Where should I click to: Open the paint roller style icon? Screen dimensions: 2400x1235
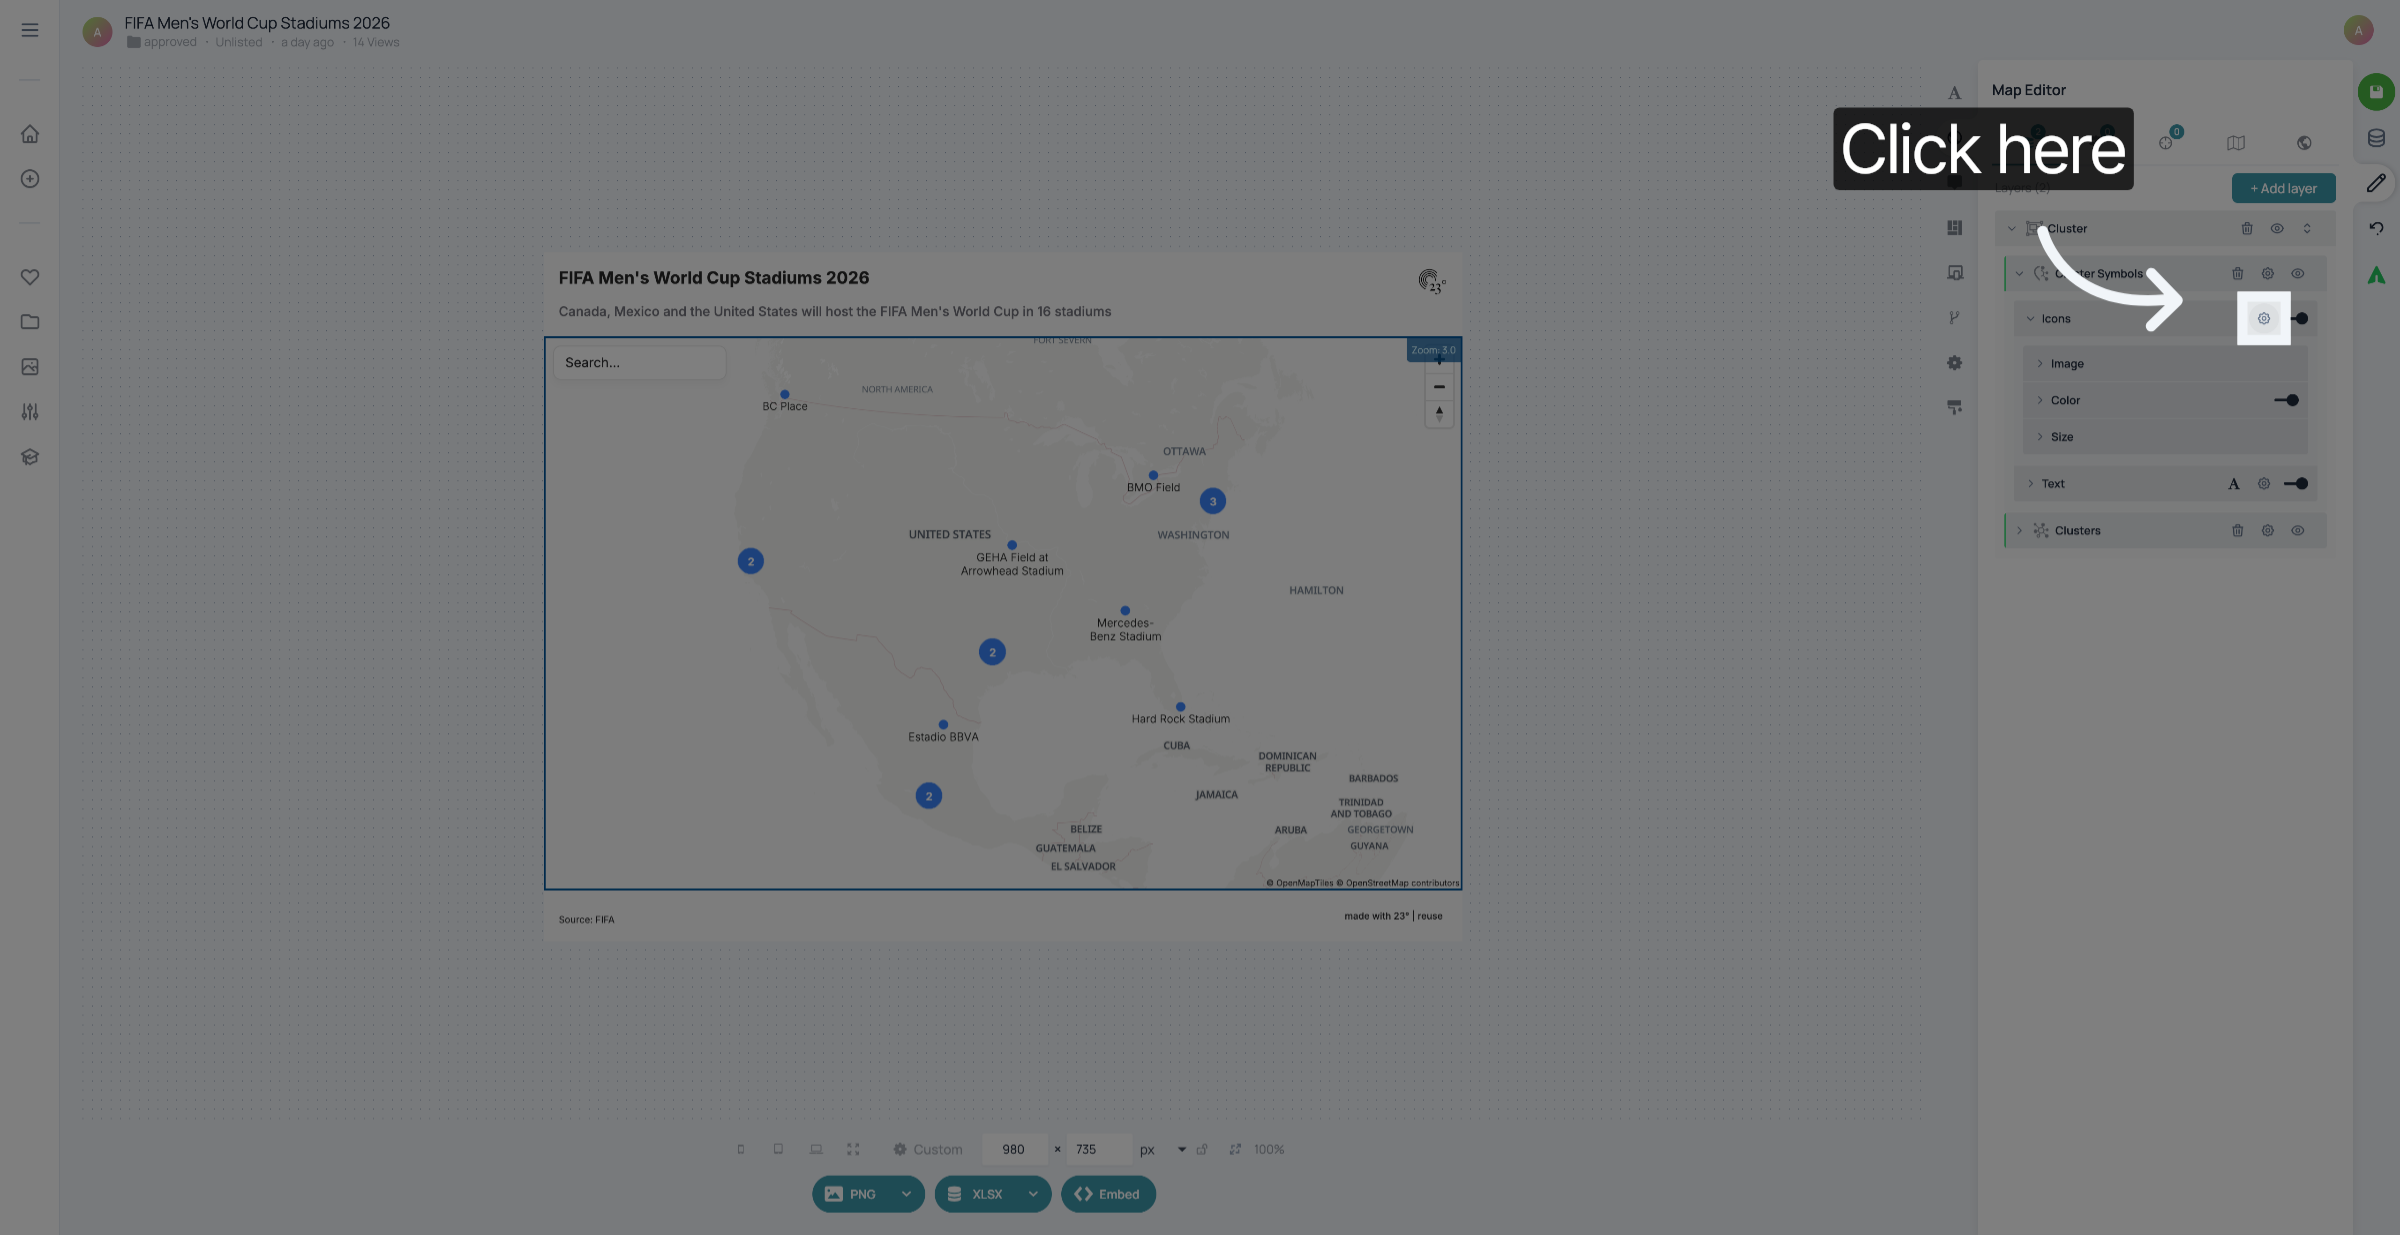click(1954, 408)
